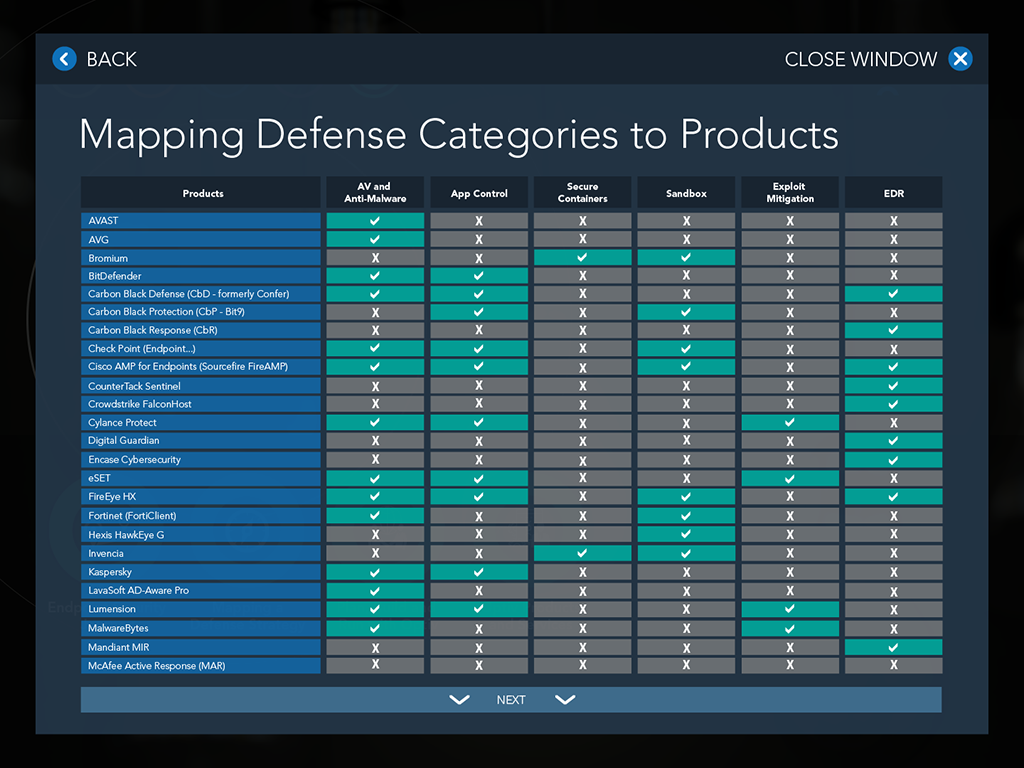Click Carbon Black Protection's Sandbox checkmark
1024x768 pixels.
[686, 312]
